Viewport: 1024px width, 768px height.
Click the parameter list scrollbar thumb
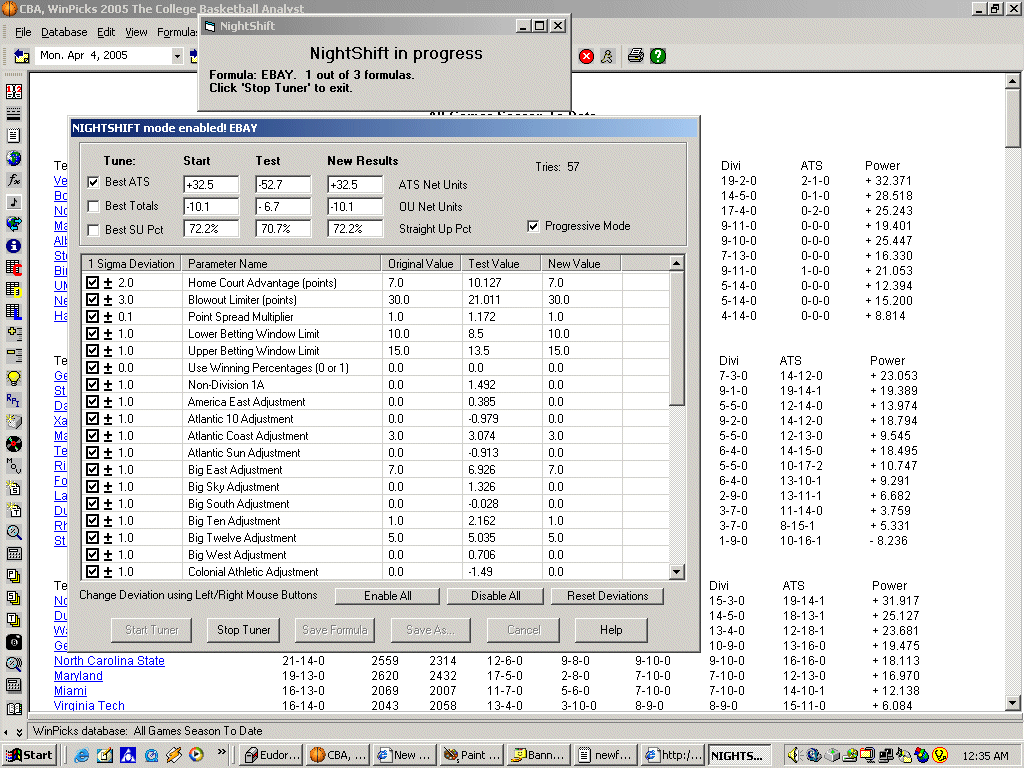tap(677, 338)
